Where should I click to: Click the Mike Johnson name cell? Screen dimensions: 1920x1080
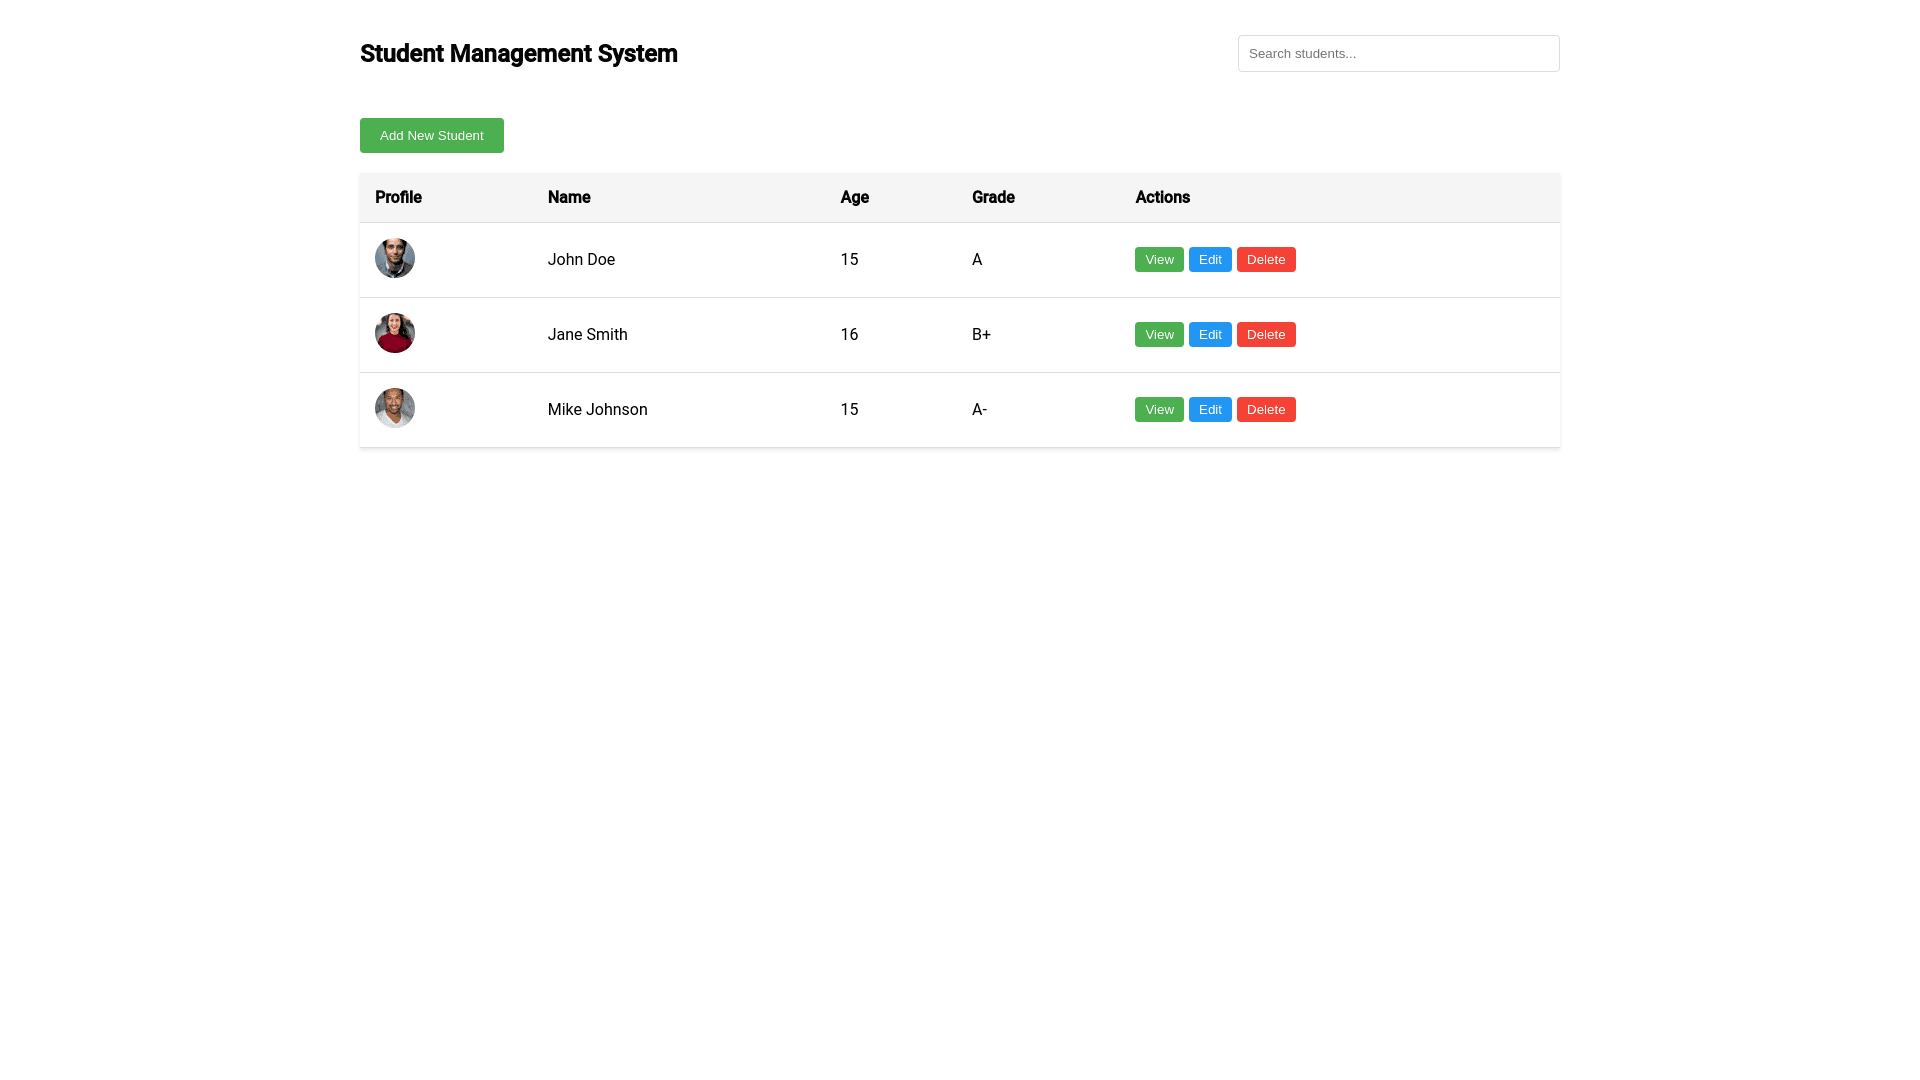click(x=597, y=410)
